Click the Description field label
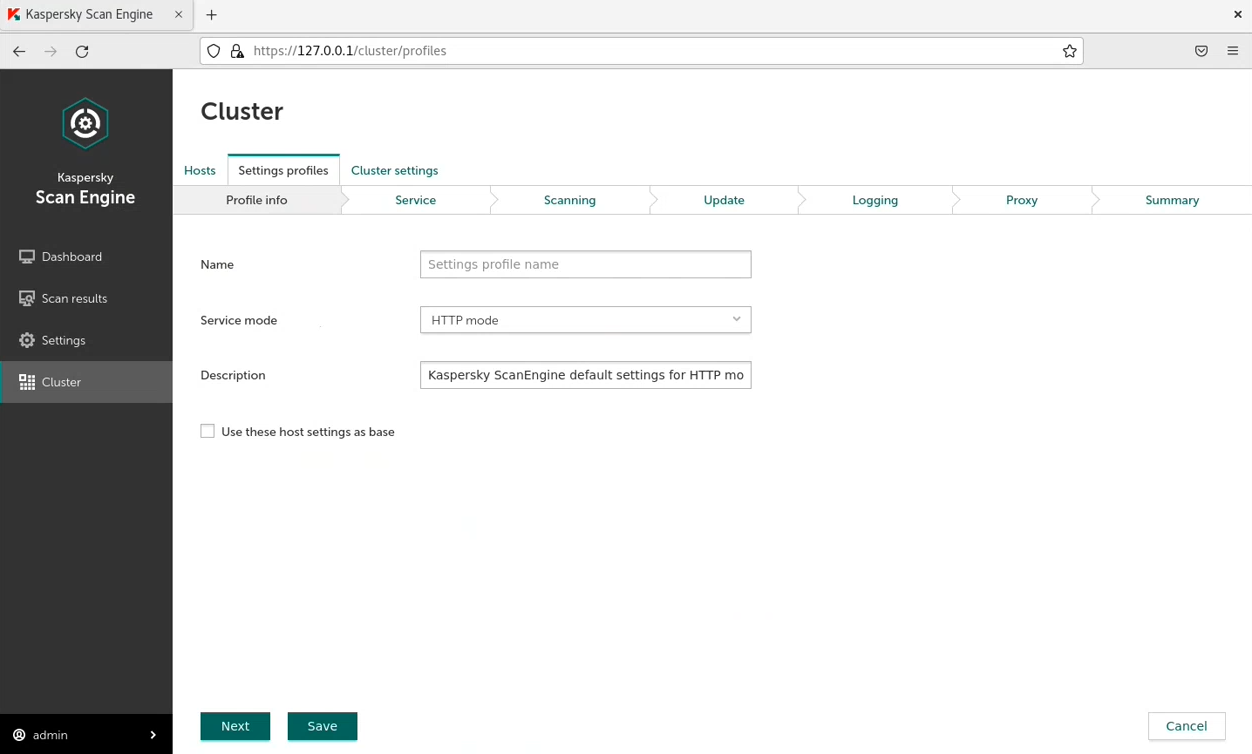 coord(233,376)
